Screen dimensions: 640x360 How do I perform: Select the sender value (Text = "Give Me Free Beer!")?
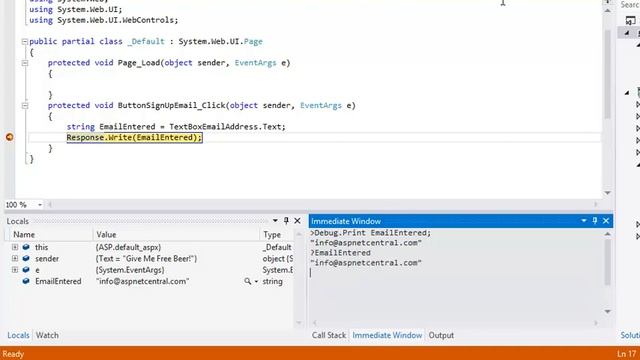click(x=146, y=258)
